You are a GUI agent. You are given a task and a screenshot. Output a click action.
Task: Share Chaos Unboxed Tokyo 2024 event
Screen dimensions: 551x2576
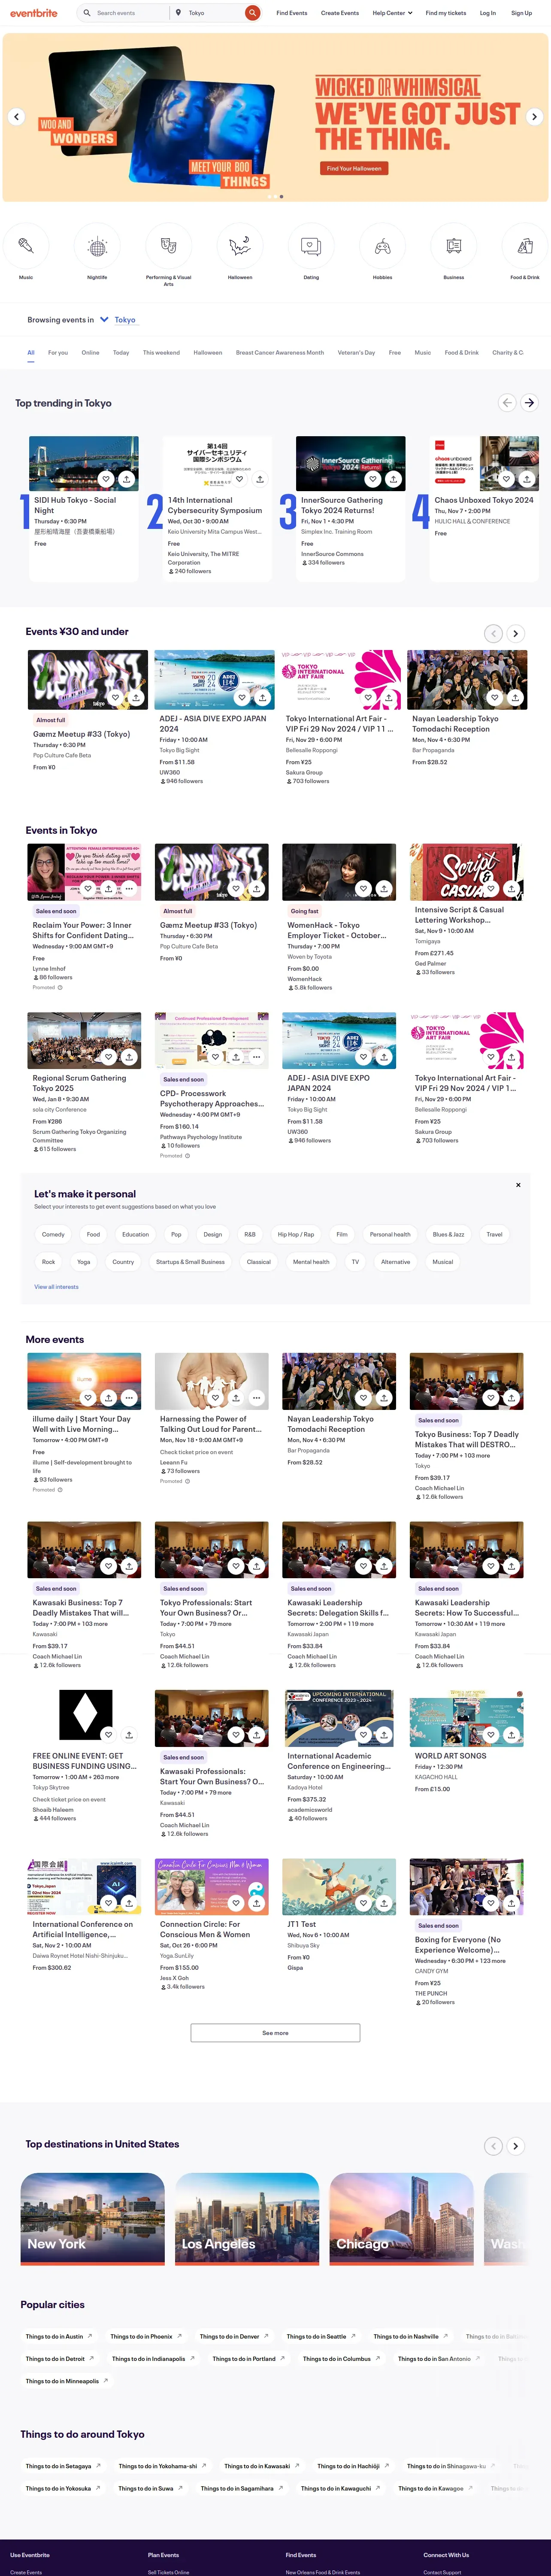coord(527,479)
